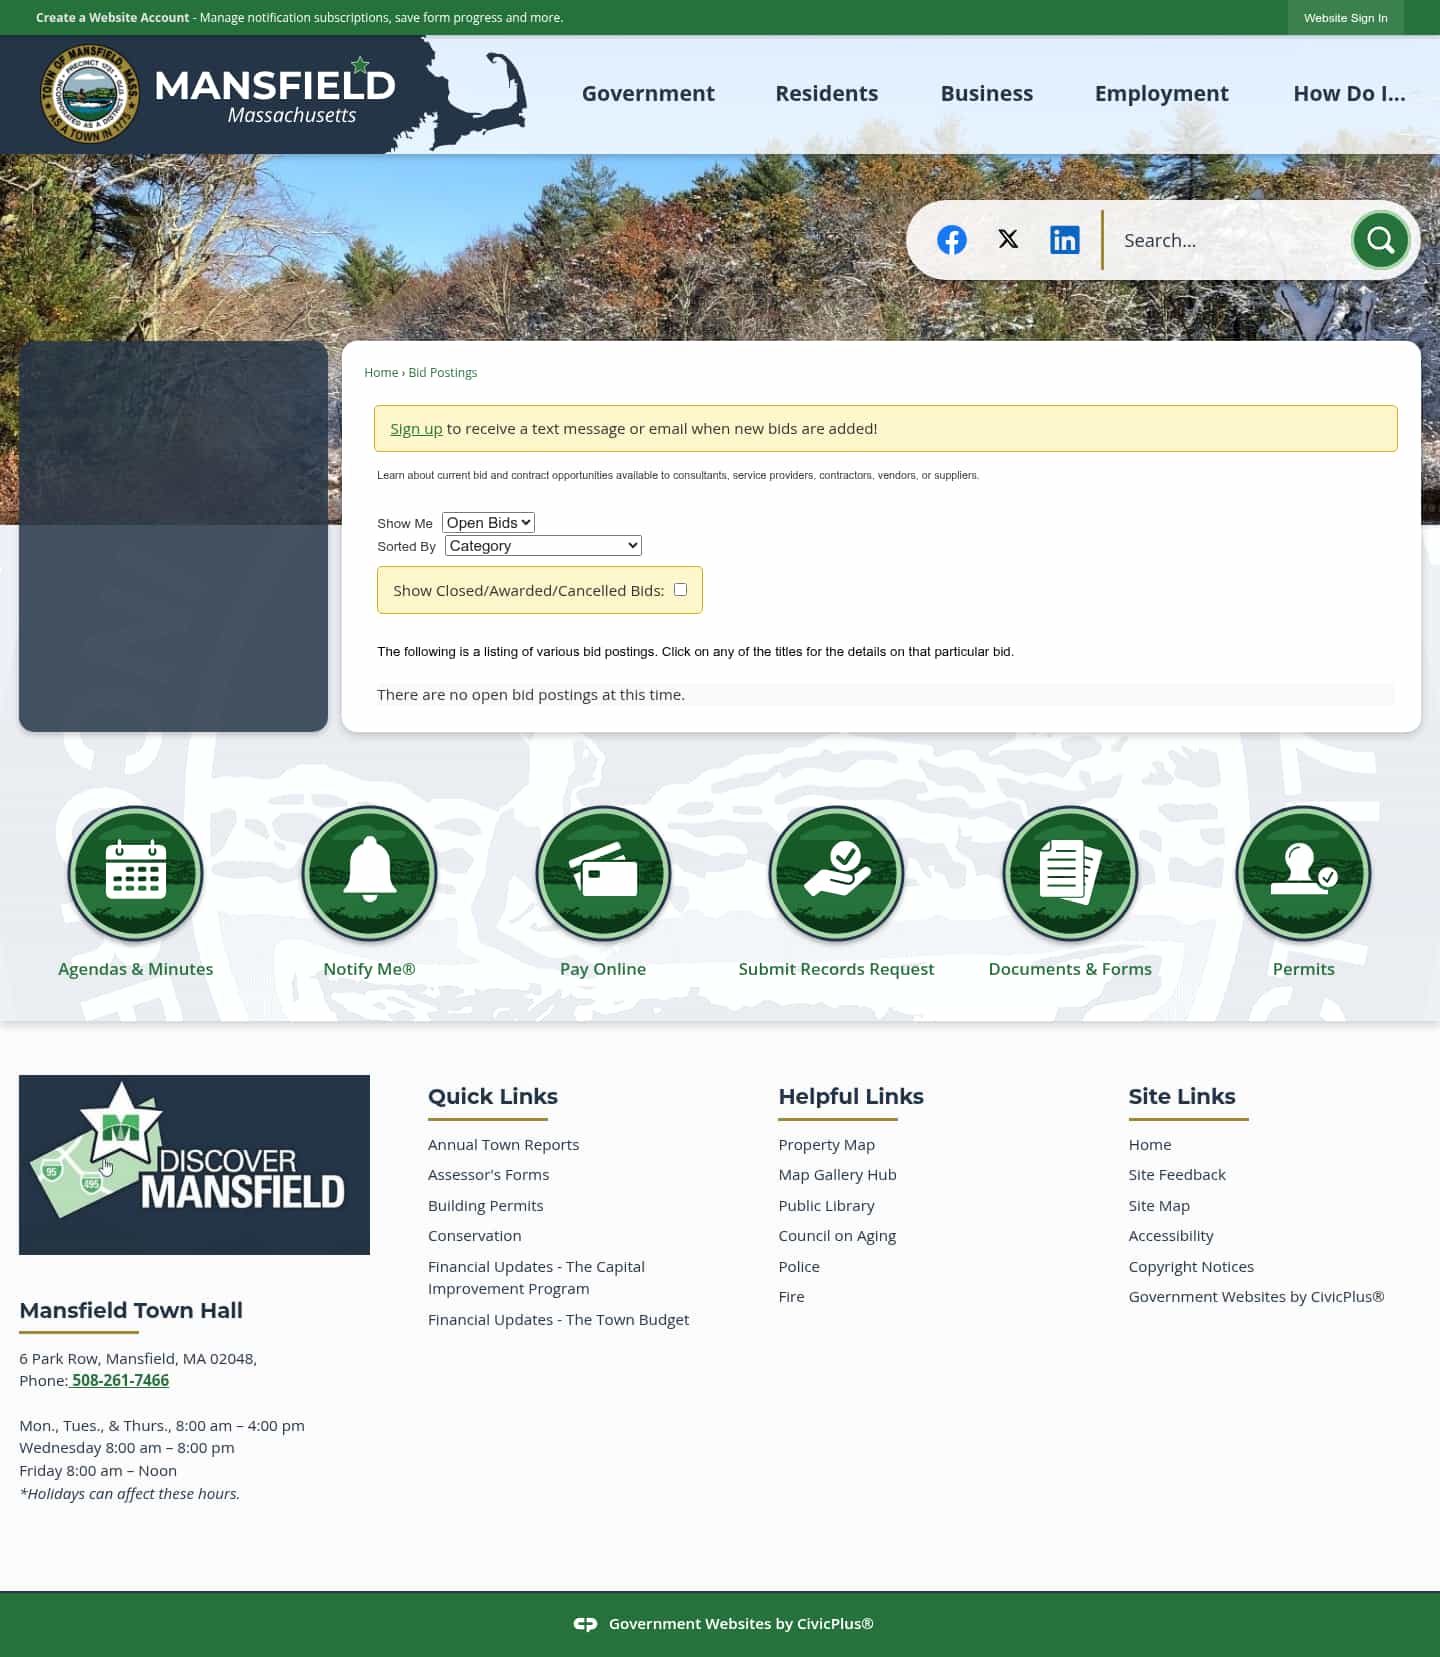This screenshot has width=1440, height=1657.
Task: Click Home under Site Links
Action: coord(1150,1144)
